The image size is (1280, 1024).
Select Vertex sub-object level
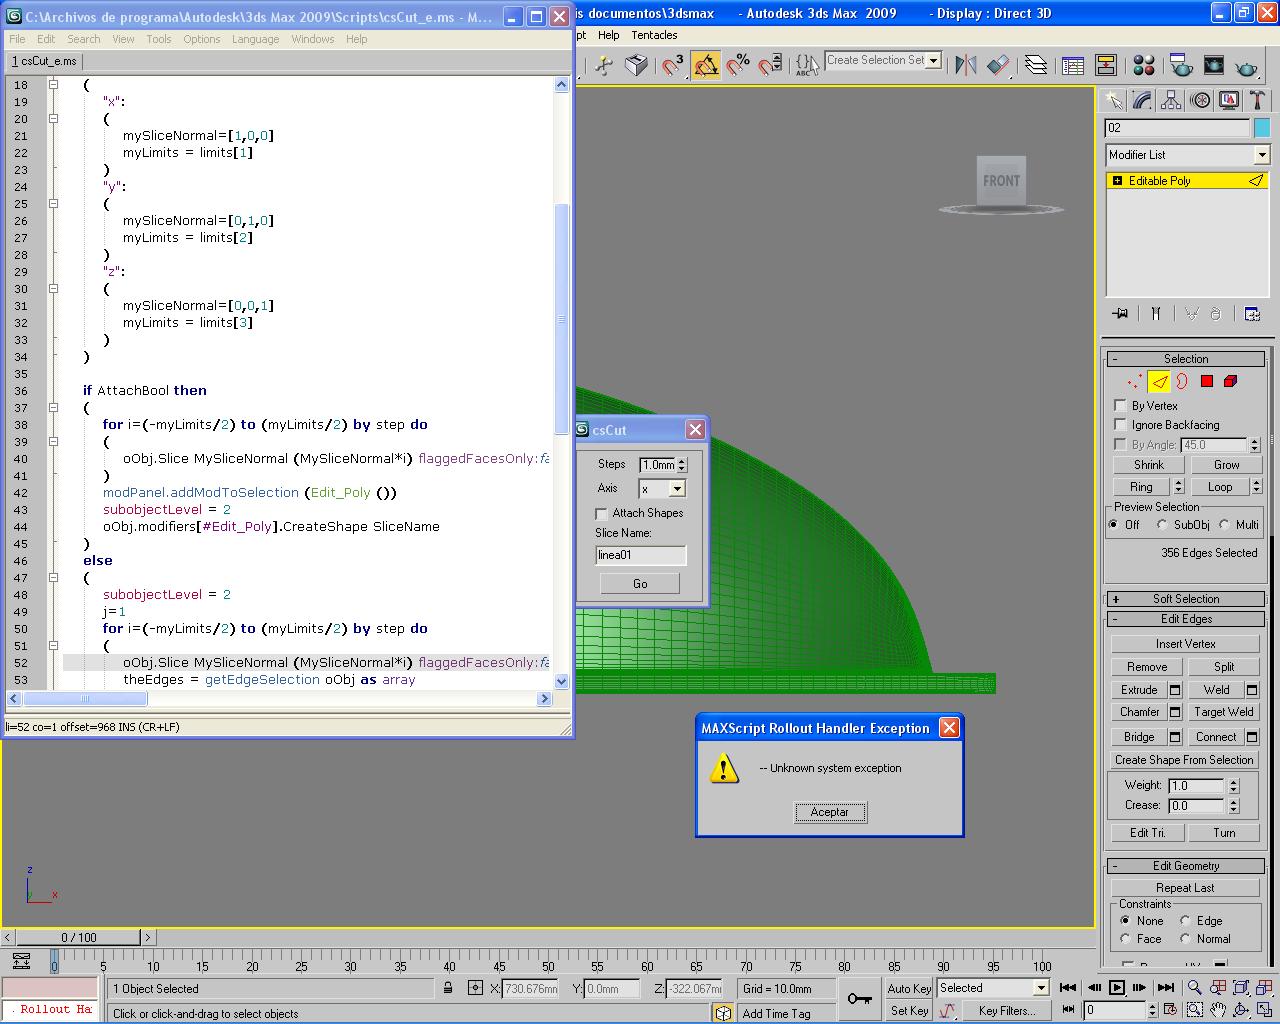coord(1134,381)
